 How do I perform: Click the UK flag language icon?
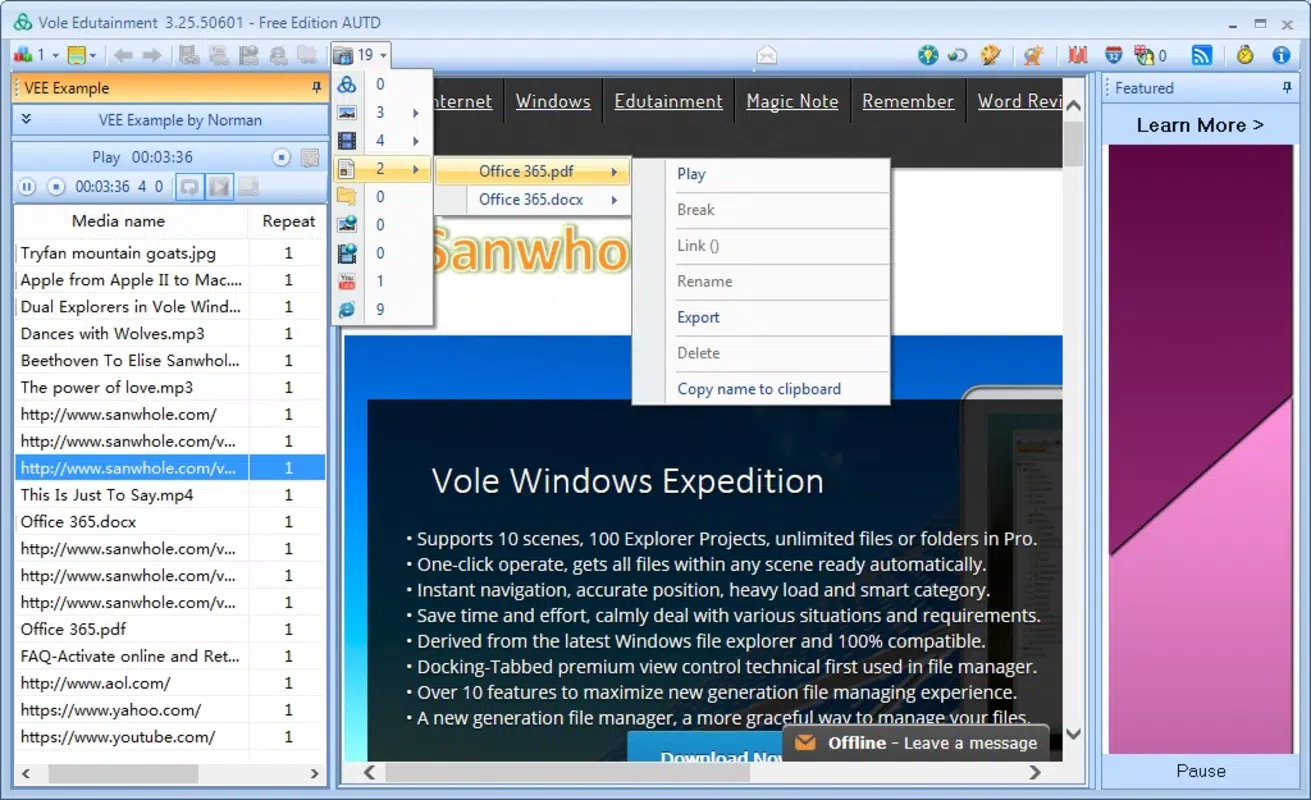point(1144,55)
